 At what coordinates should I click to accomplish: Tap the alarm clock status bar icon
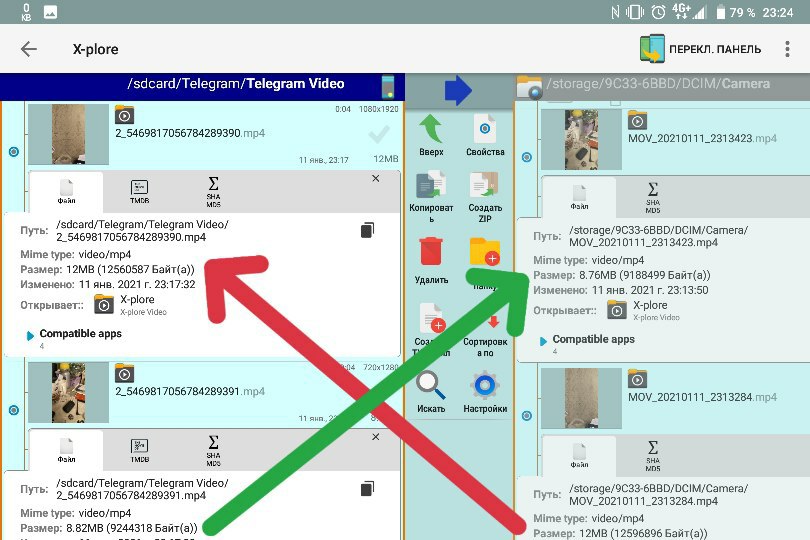pyautogui.click(x=658, y=12)
